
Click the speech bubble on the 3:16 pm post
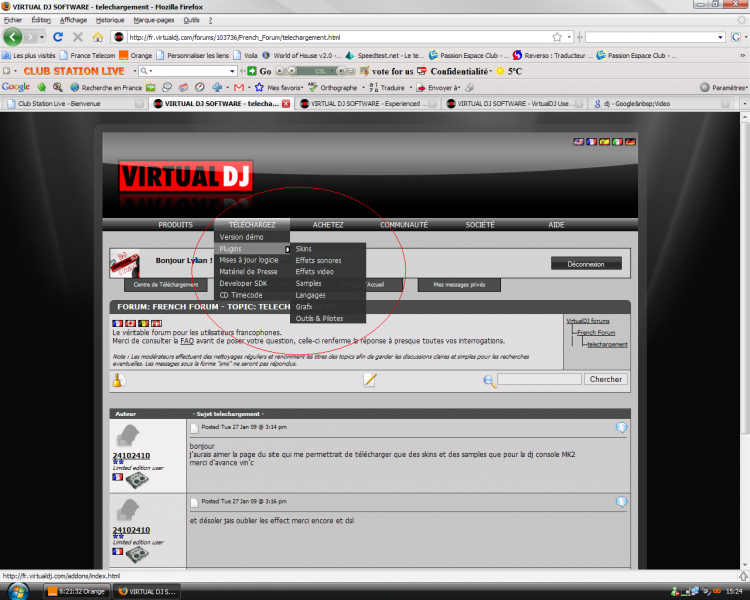[x=621, y=502]
